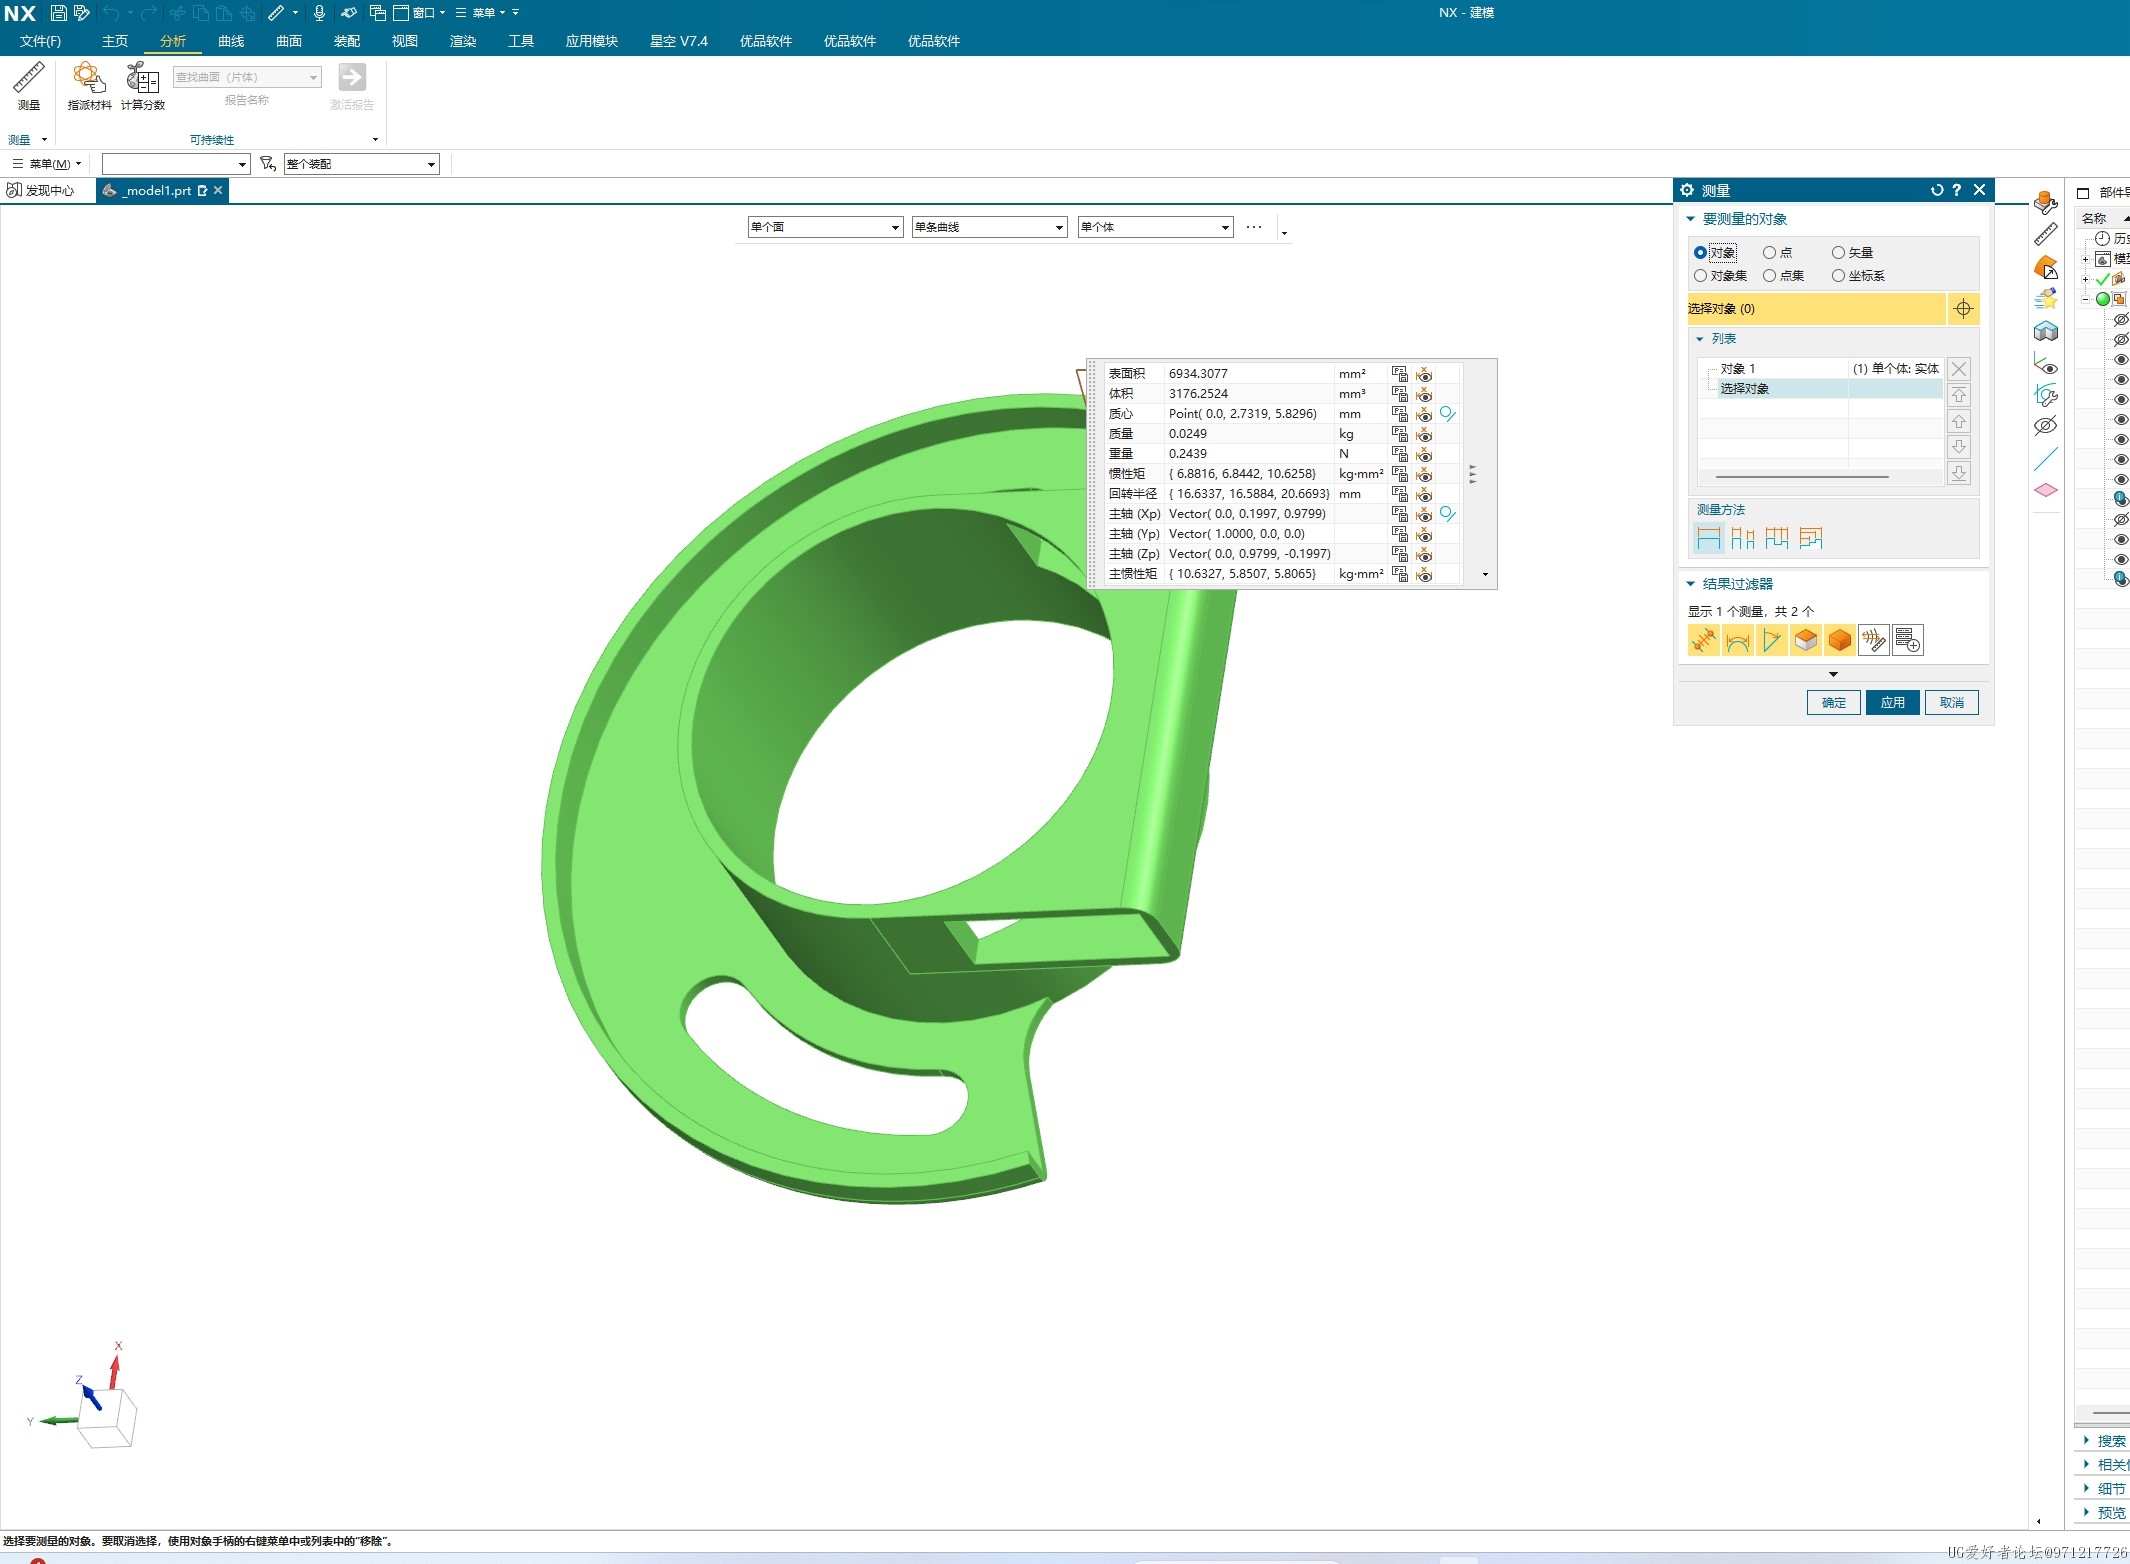The image size is (2130, 1564).
Task: Select the fourth 测量方法 reference object icon
Action: click(x=1811, y=538)
